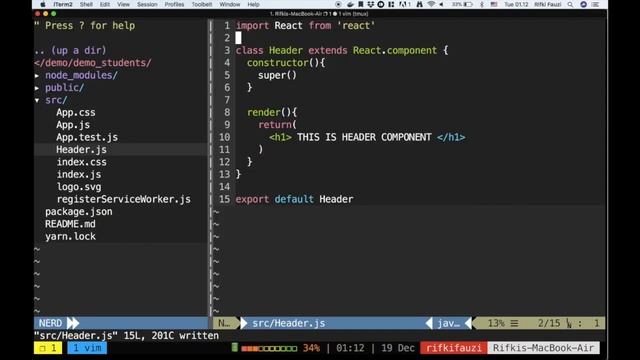
Task: Open package.json in the file tree
Action: pyautogui.click(x=78, y=211)
